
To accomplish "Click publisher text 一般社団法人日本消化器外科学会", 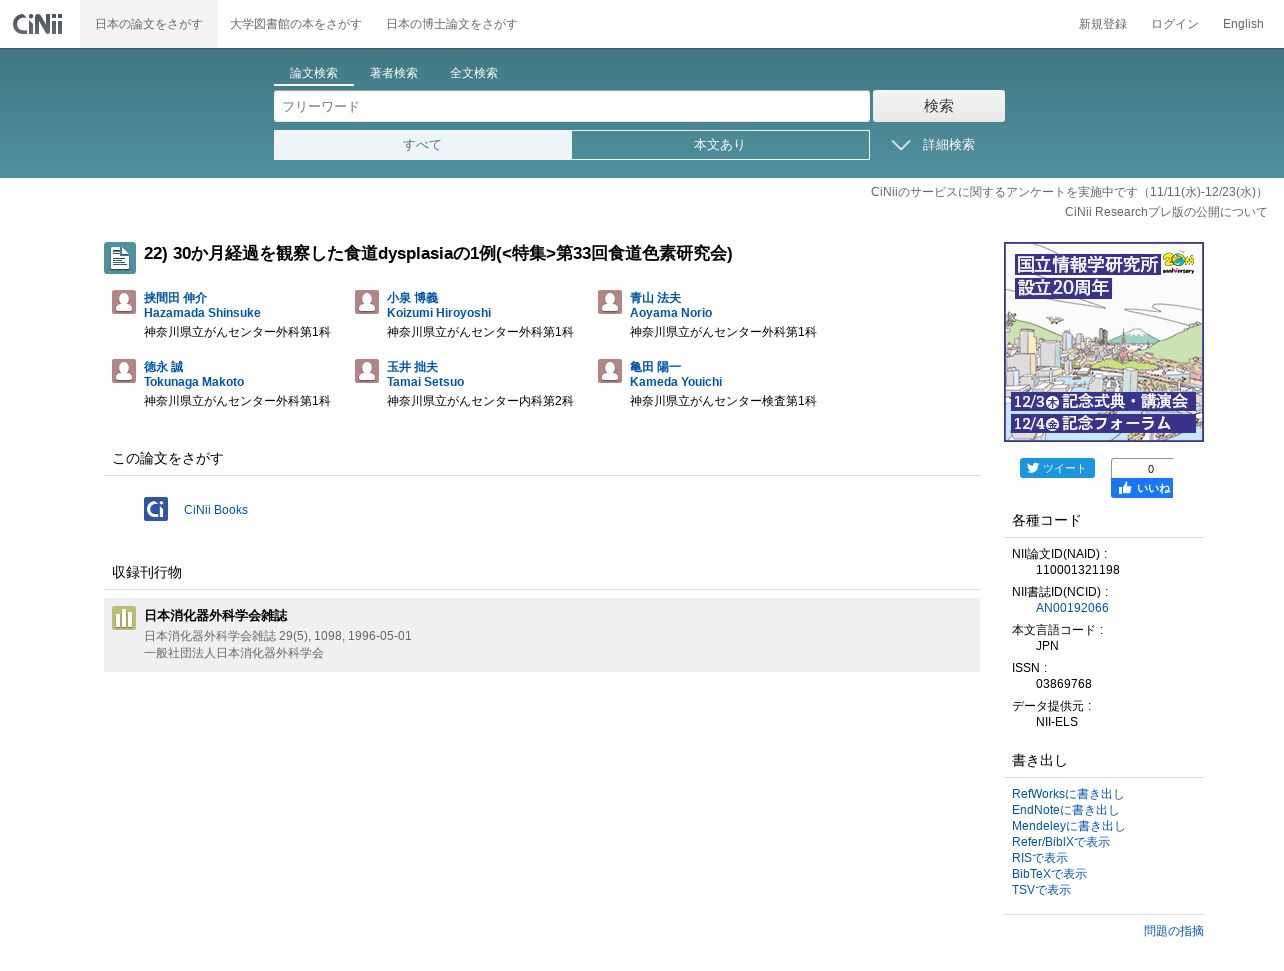I will click(x=234, y=653).
